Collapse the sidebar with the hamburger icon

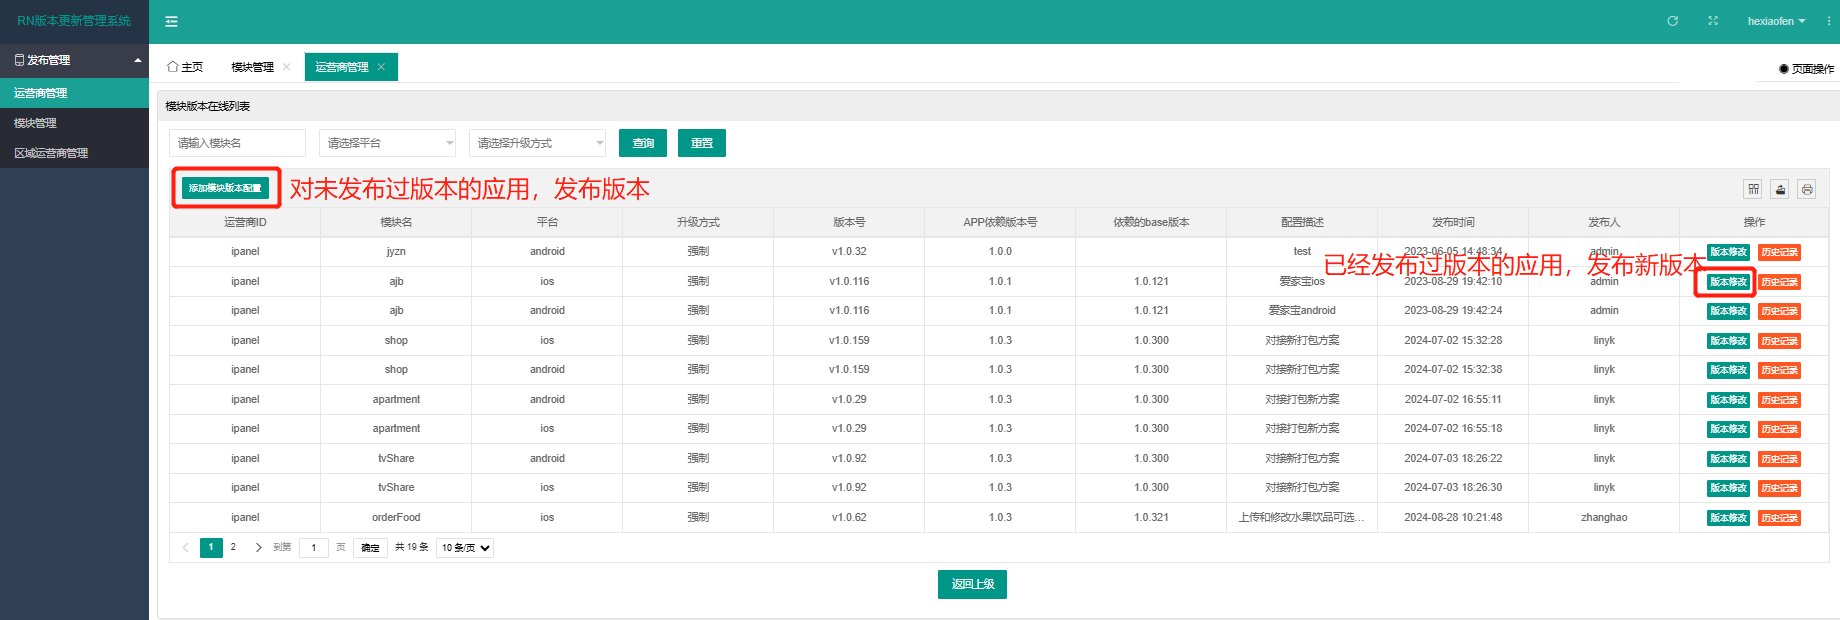[x=171, y=21]
